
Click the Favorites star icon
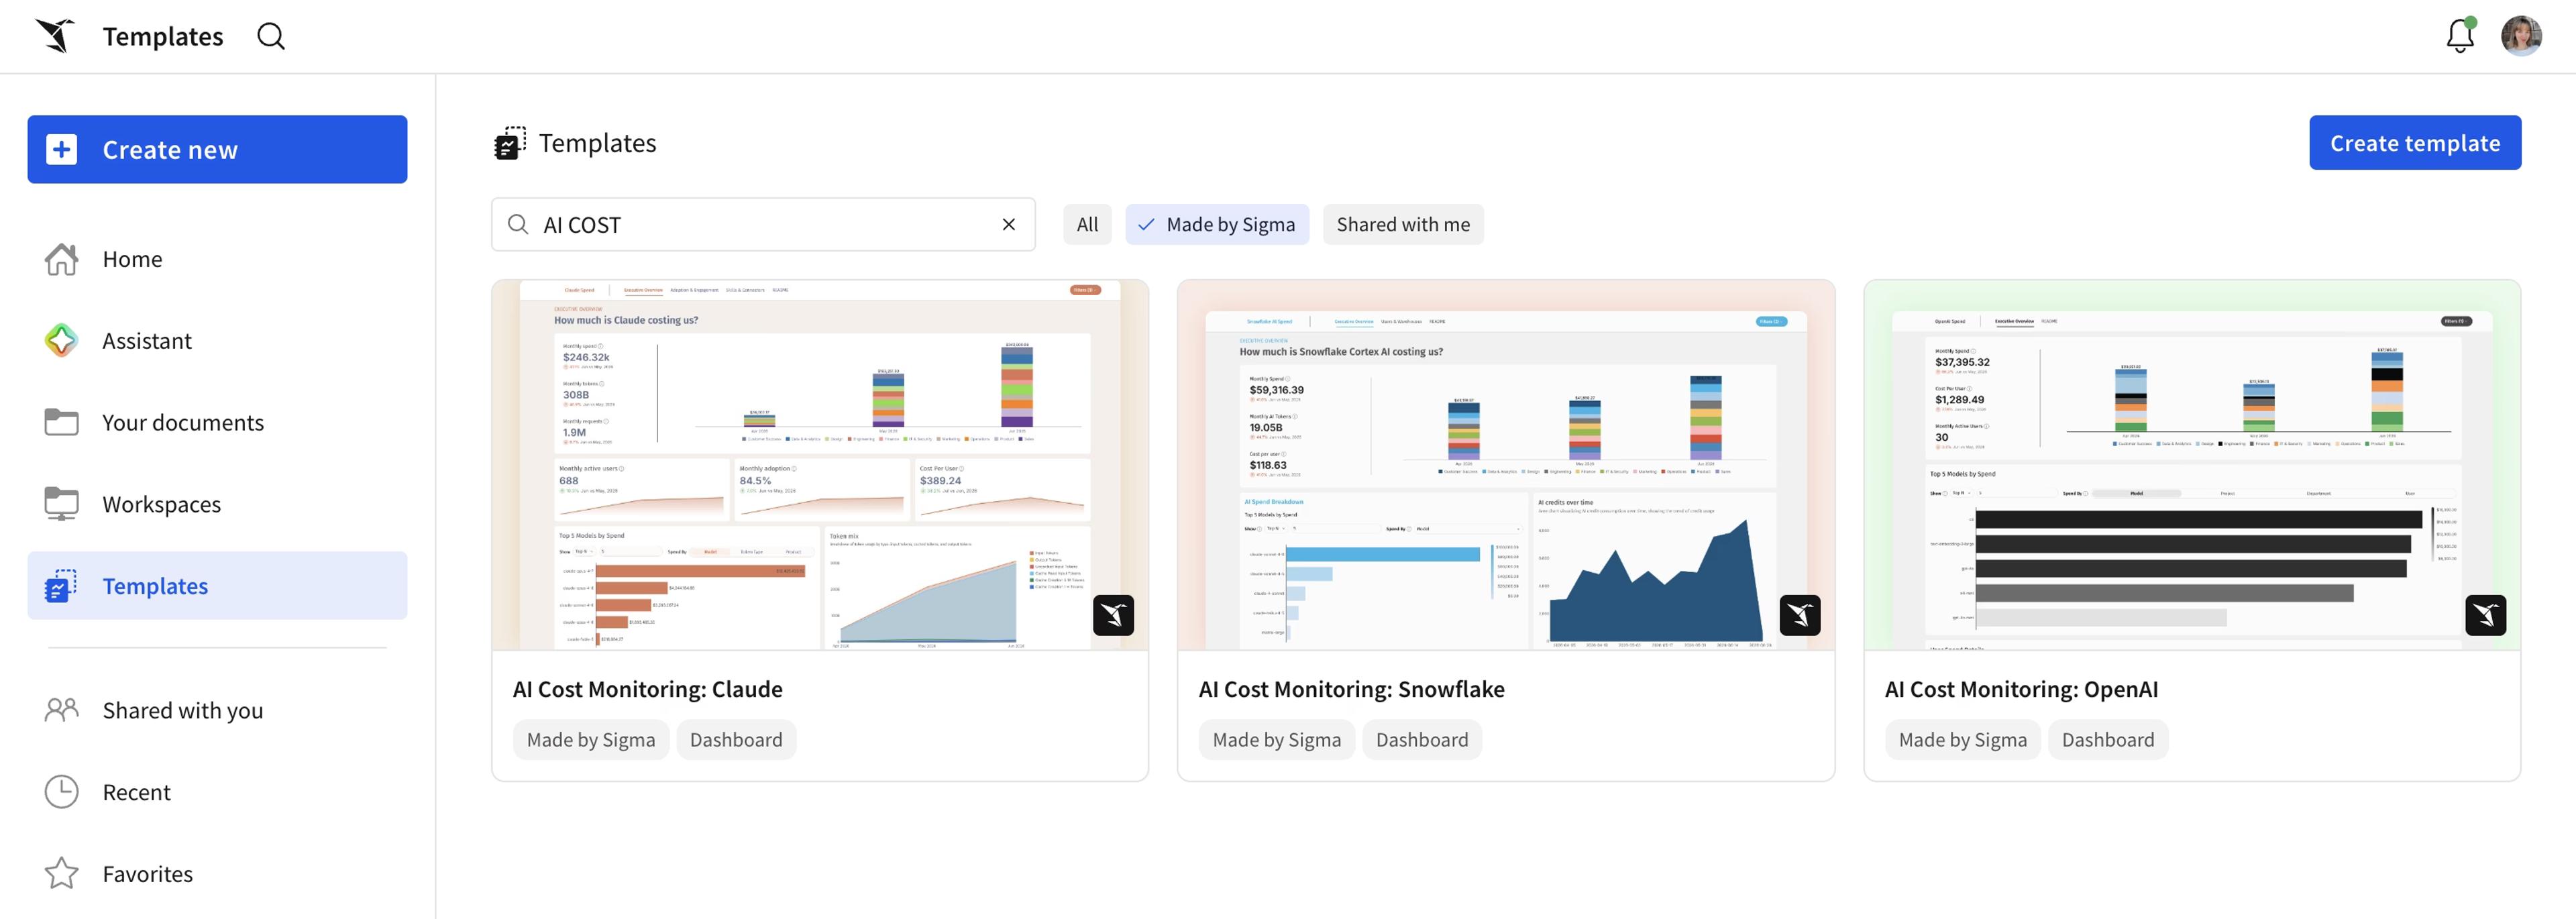pyautogui.click(x=61, y=874)
